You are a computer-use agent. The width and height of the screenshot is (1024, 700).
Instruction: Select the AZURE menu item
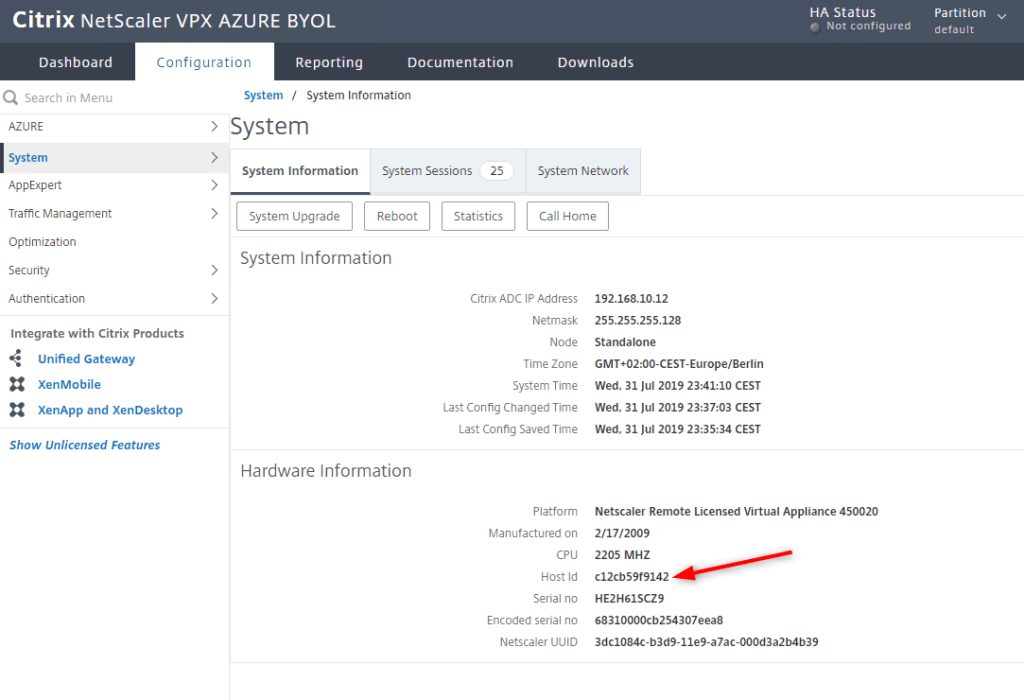click(x=114, y=126)
